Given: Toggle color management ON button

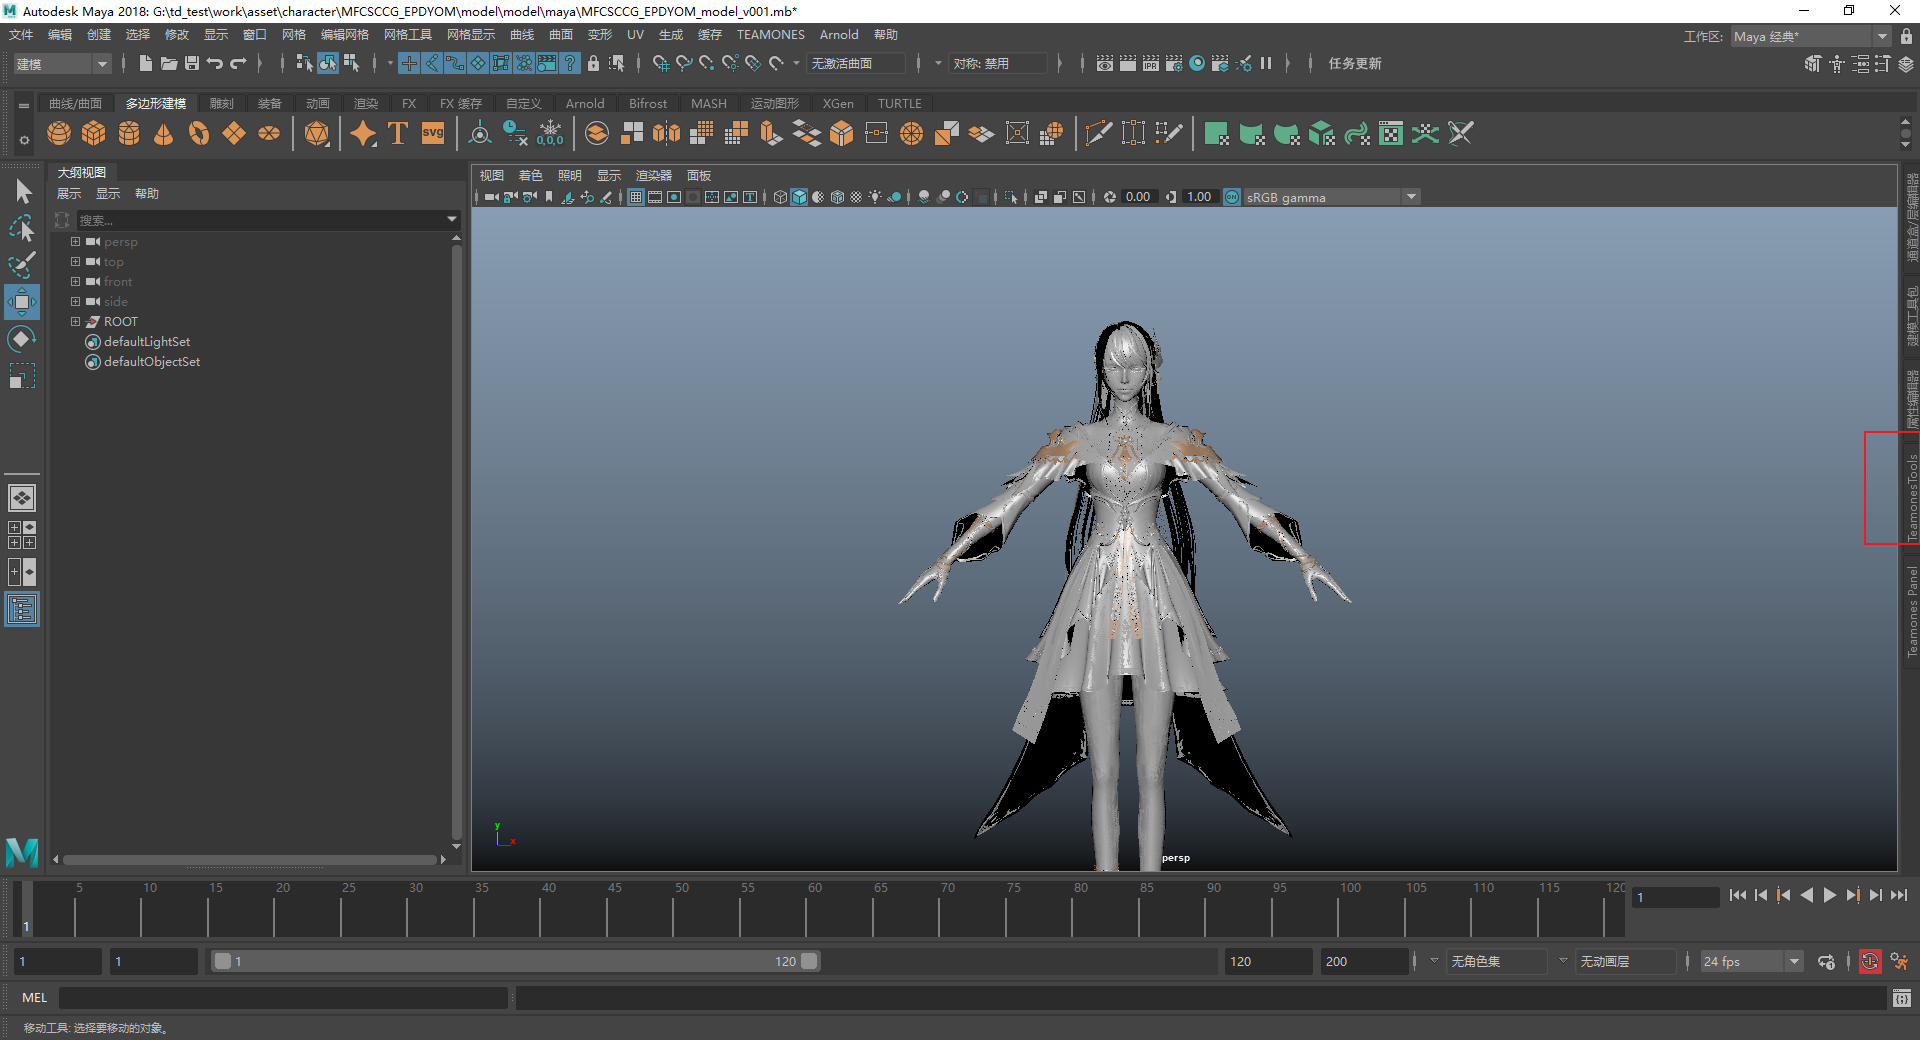Looking at the screenshot, I should [x=1232, y=197].
